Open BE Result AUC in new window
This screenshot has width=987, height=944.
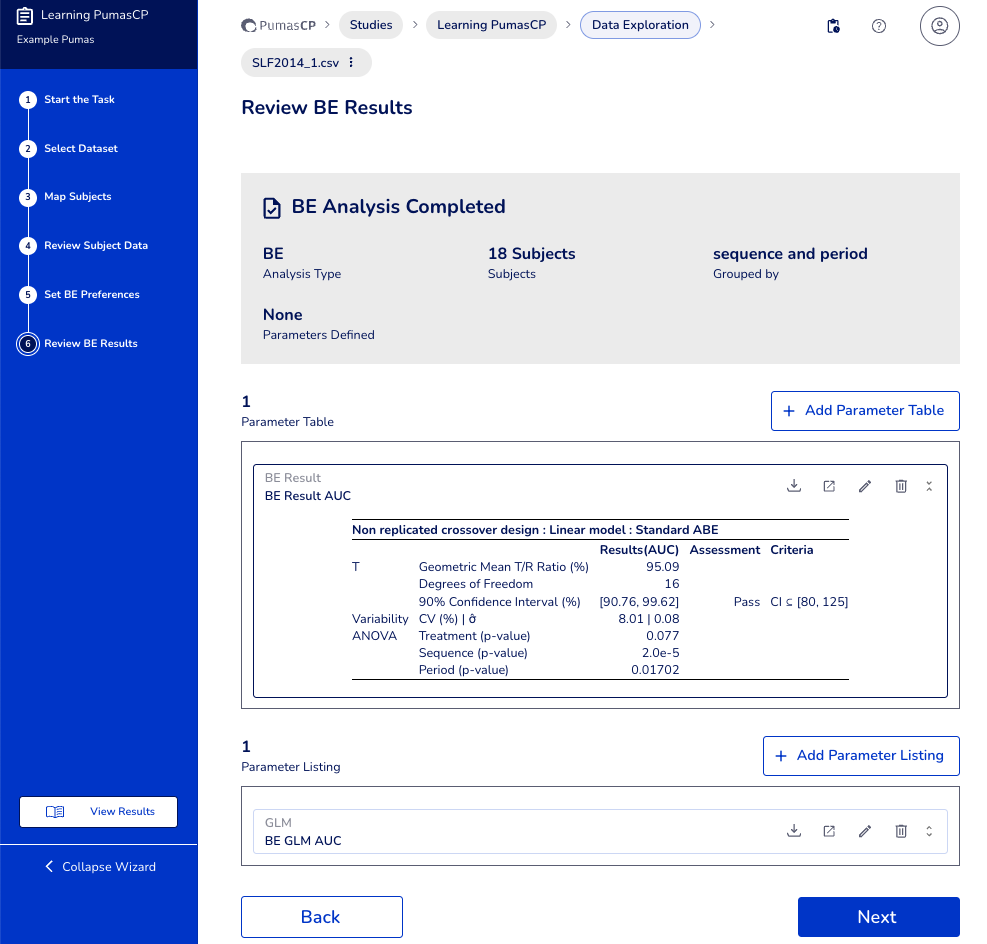829,486
